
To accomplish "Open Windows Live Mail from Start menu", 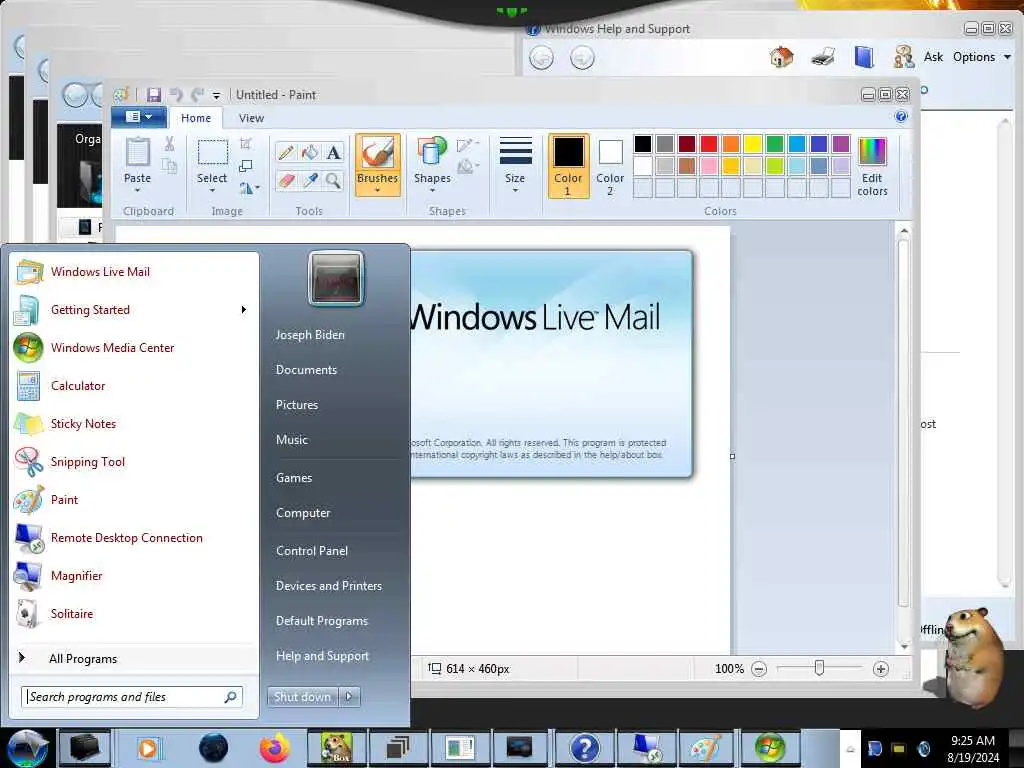I will pos(134,272).
